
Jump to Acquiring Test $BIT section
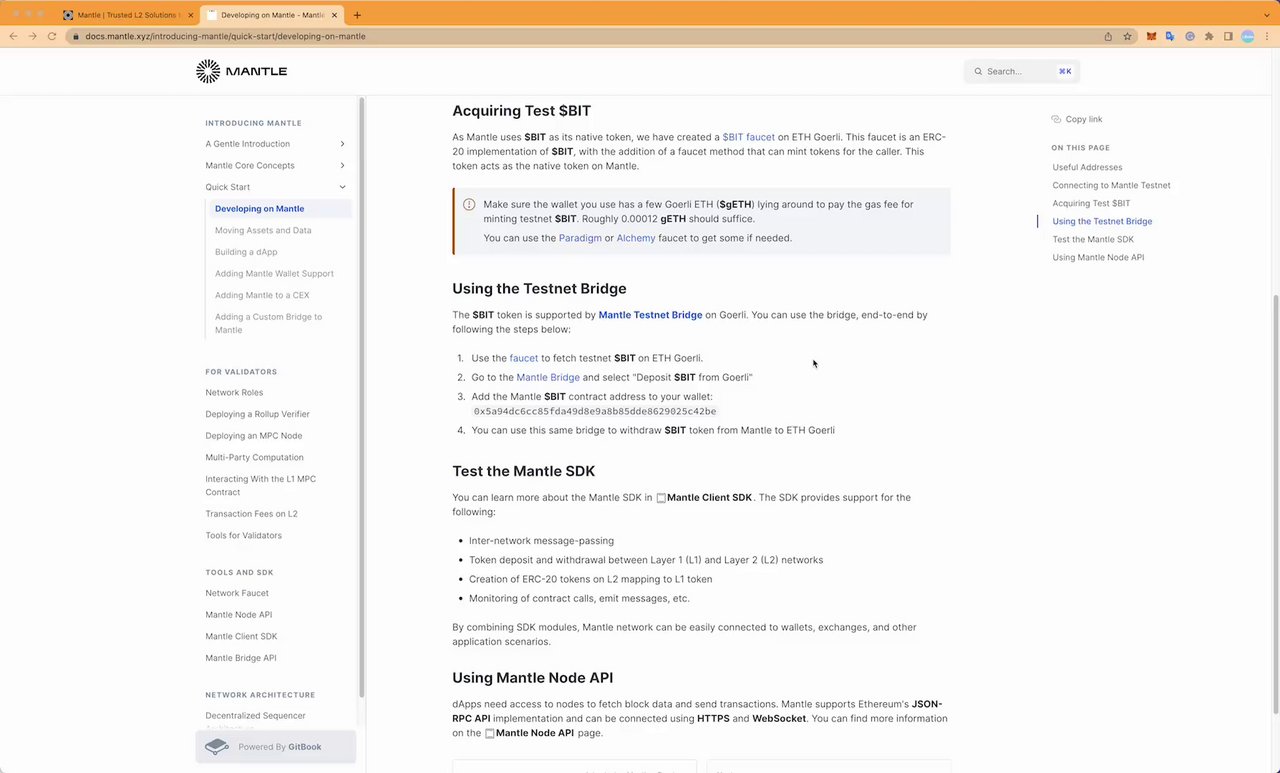pyautogui.click(x=1091, y=203)
